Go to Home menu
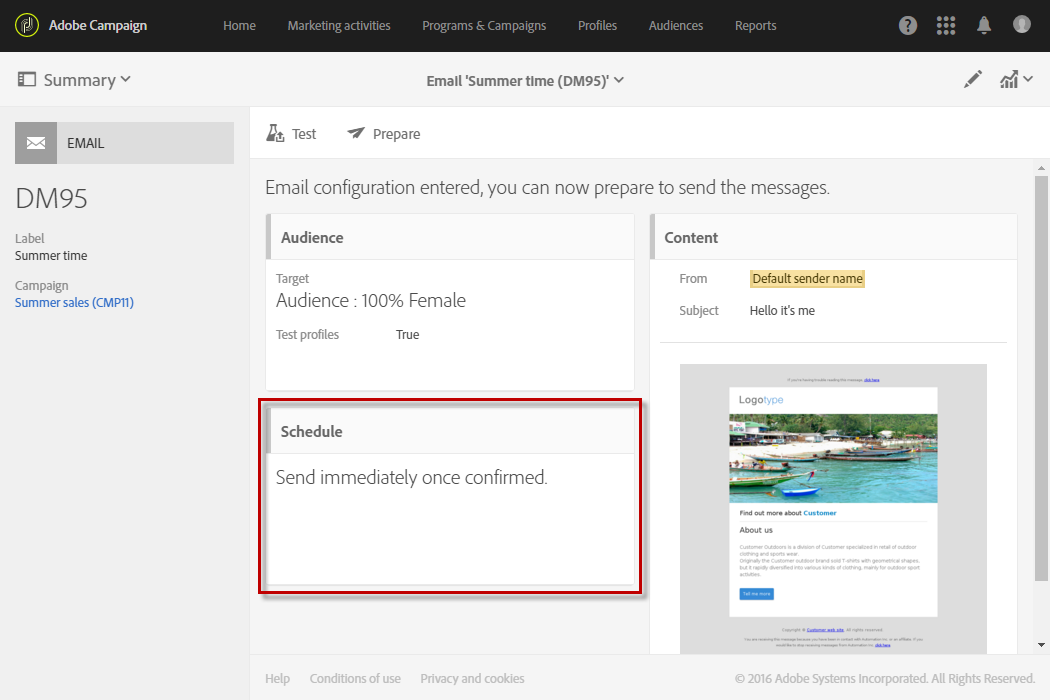Screen dimensions: 1050x700 (239, 25)
